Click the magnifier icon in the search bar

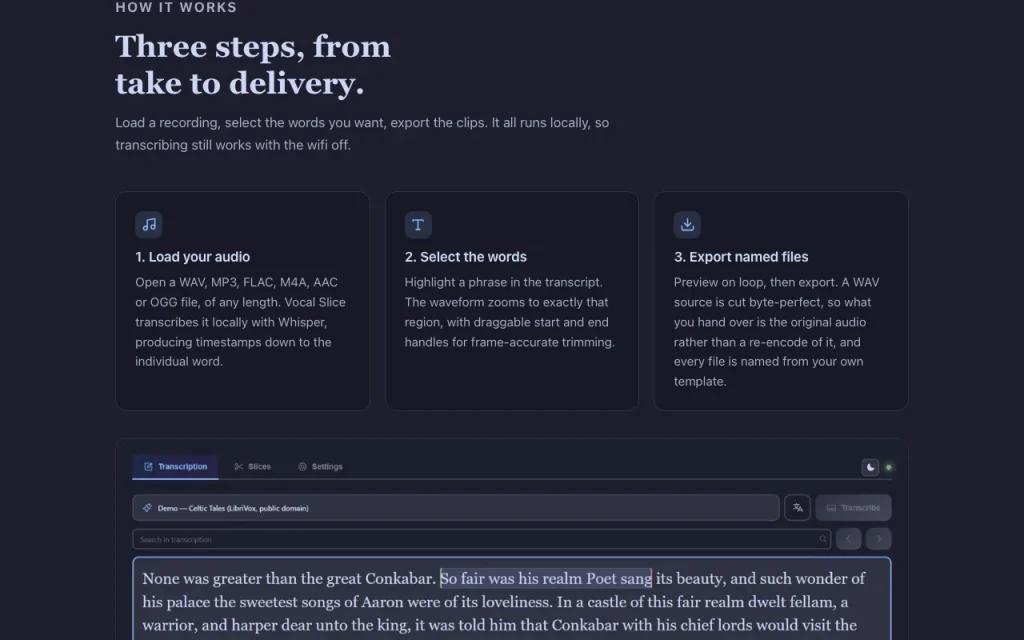[x=823, y=539]
